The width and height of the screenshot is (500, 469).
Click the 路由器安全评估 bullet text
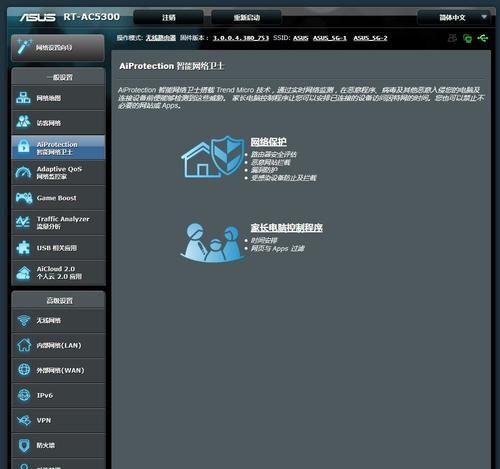click(273, 154)
